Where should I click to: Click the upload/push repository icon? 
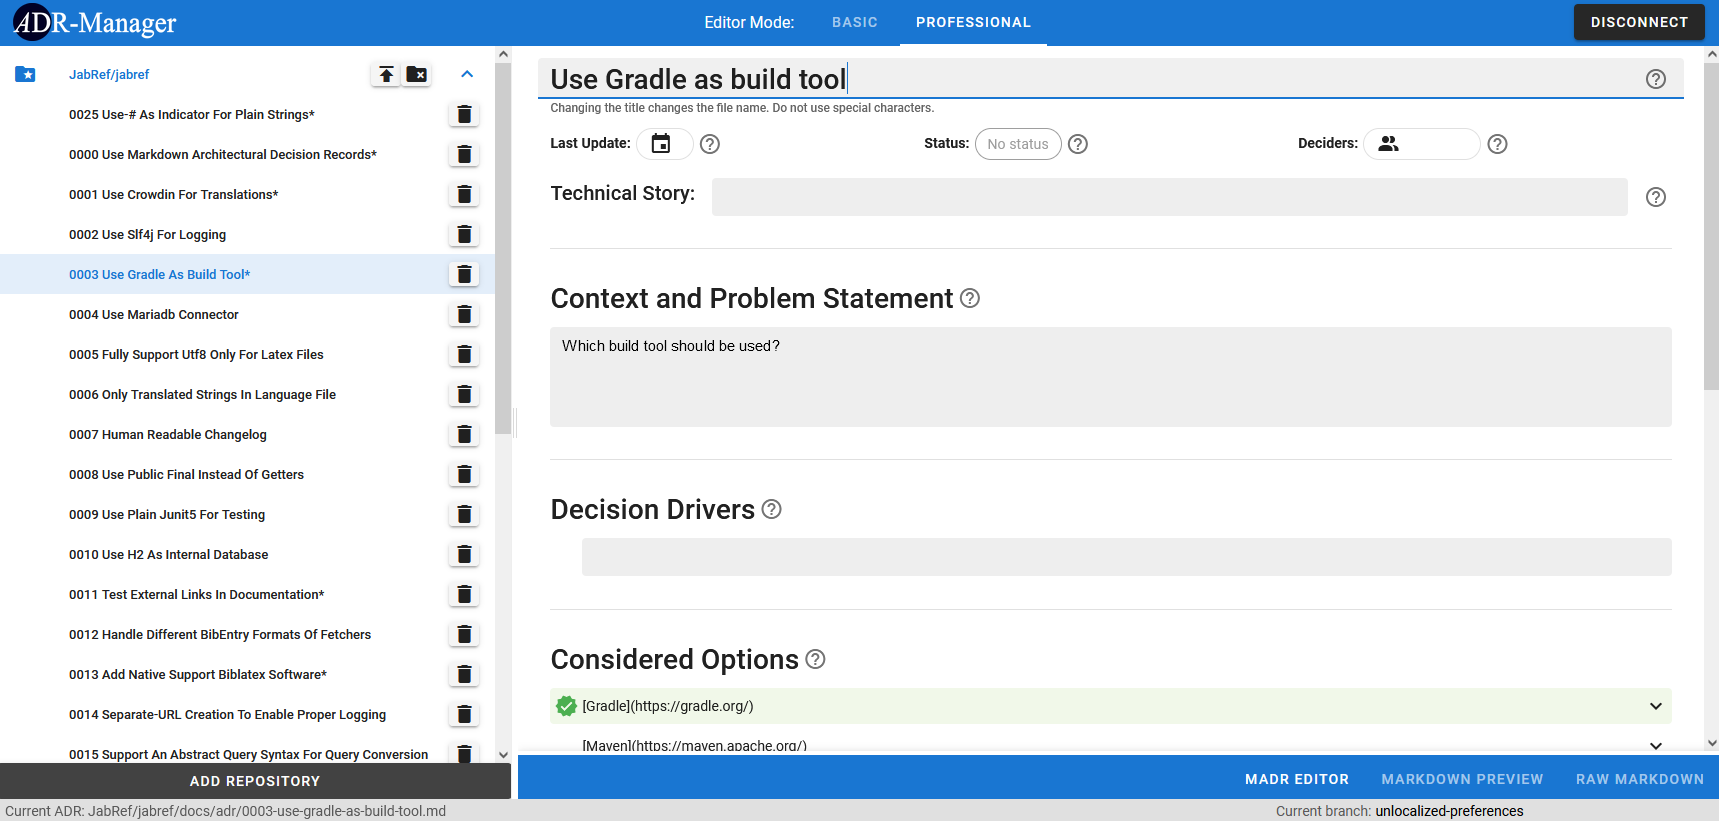click(386, 74)
